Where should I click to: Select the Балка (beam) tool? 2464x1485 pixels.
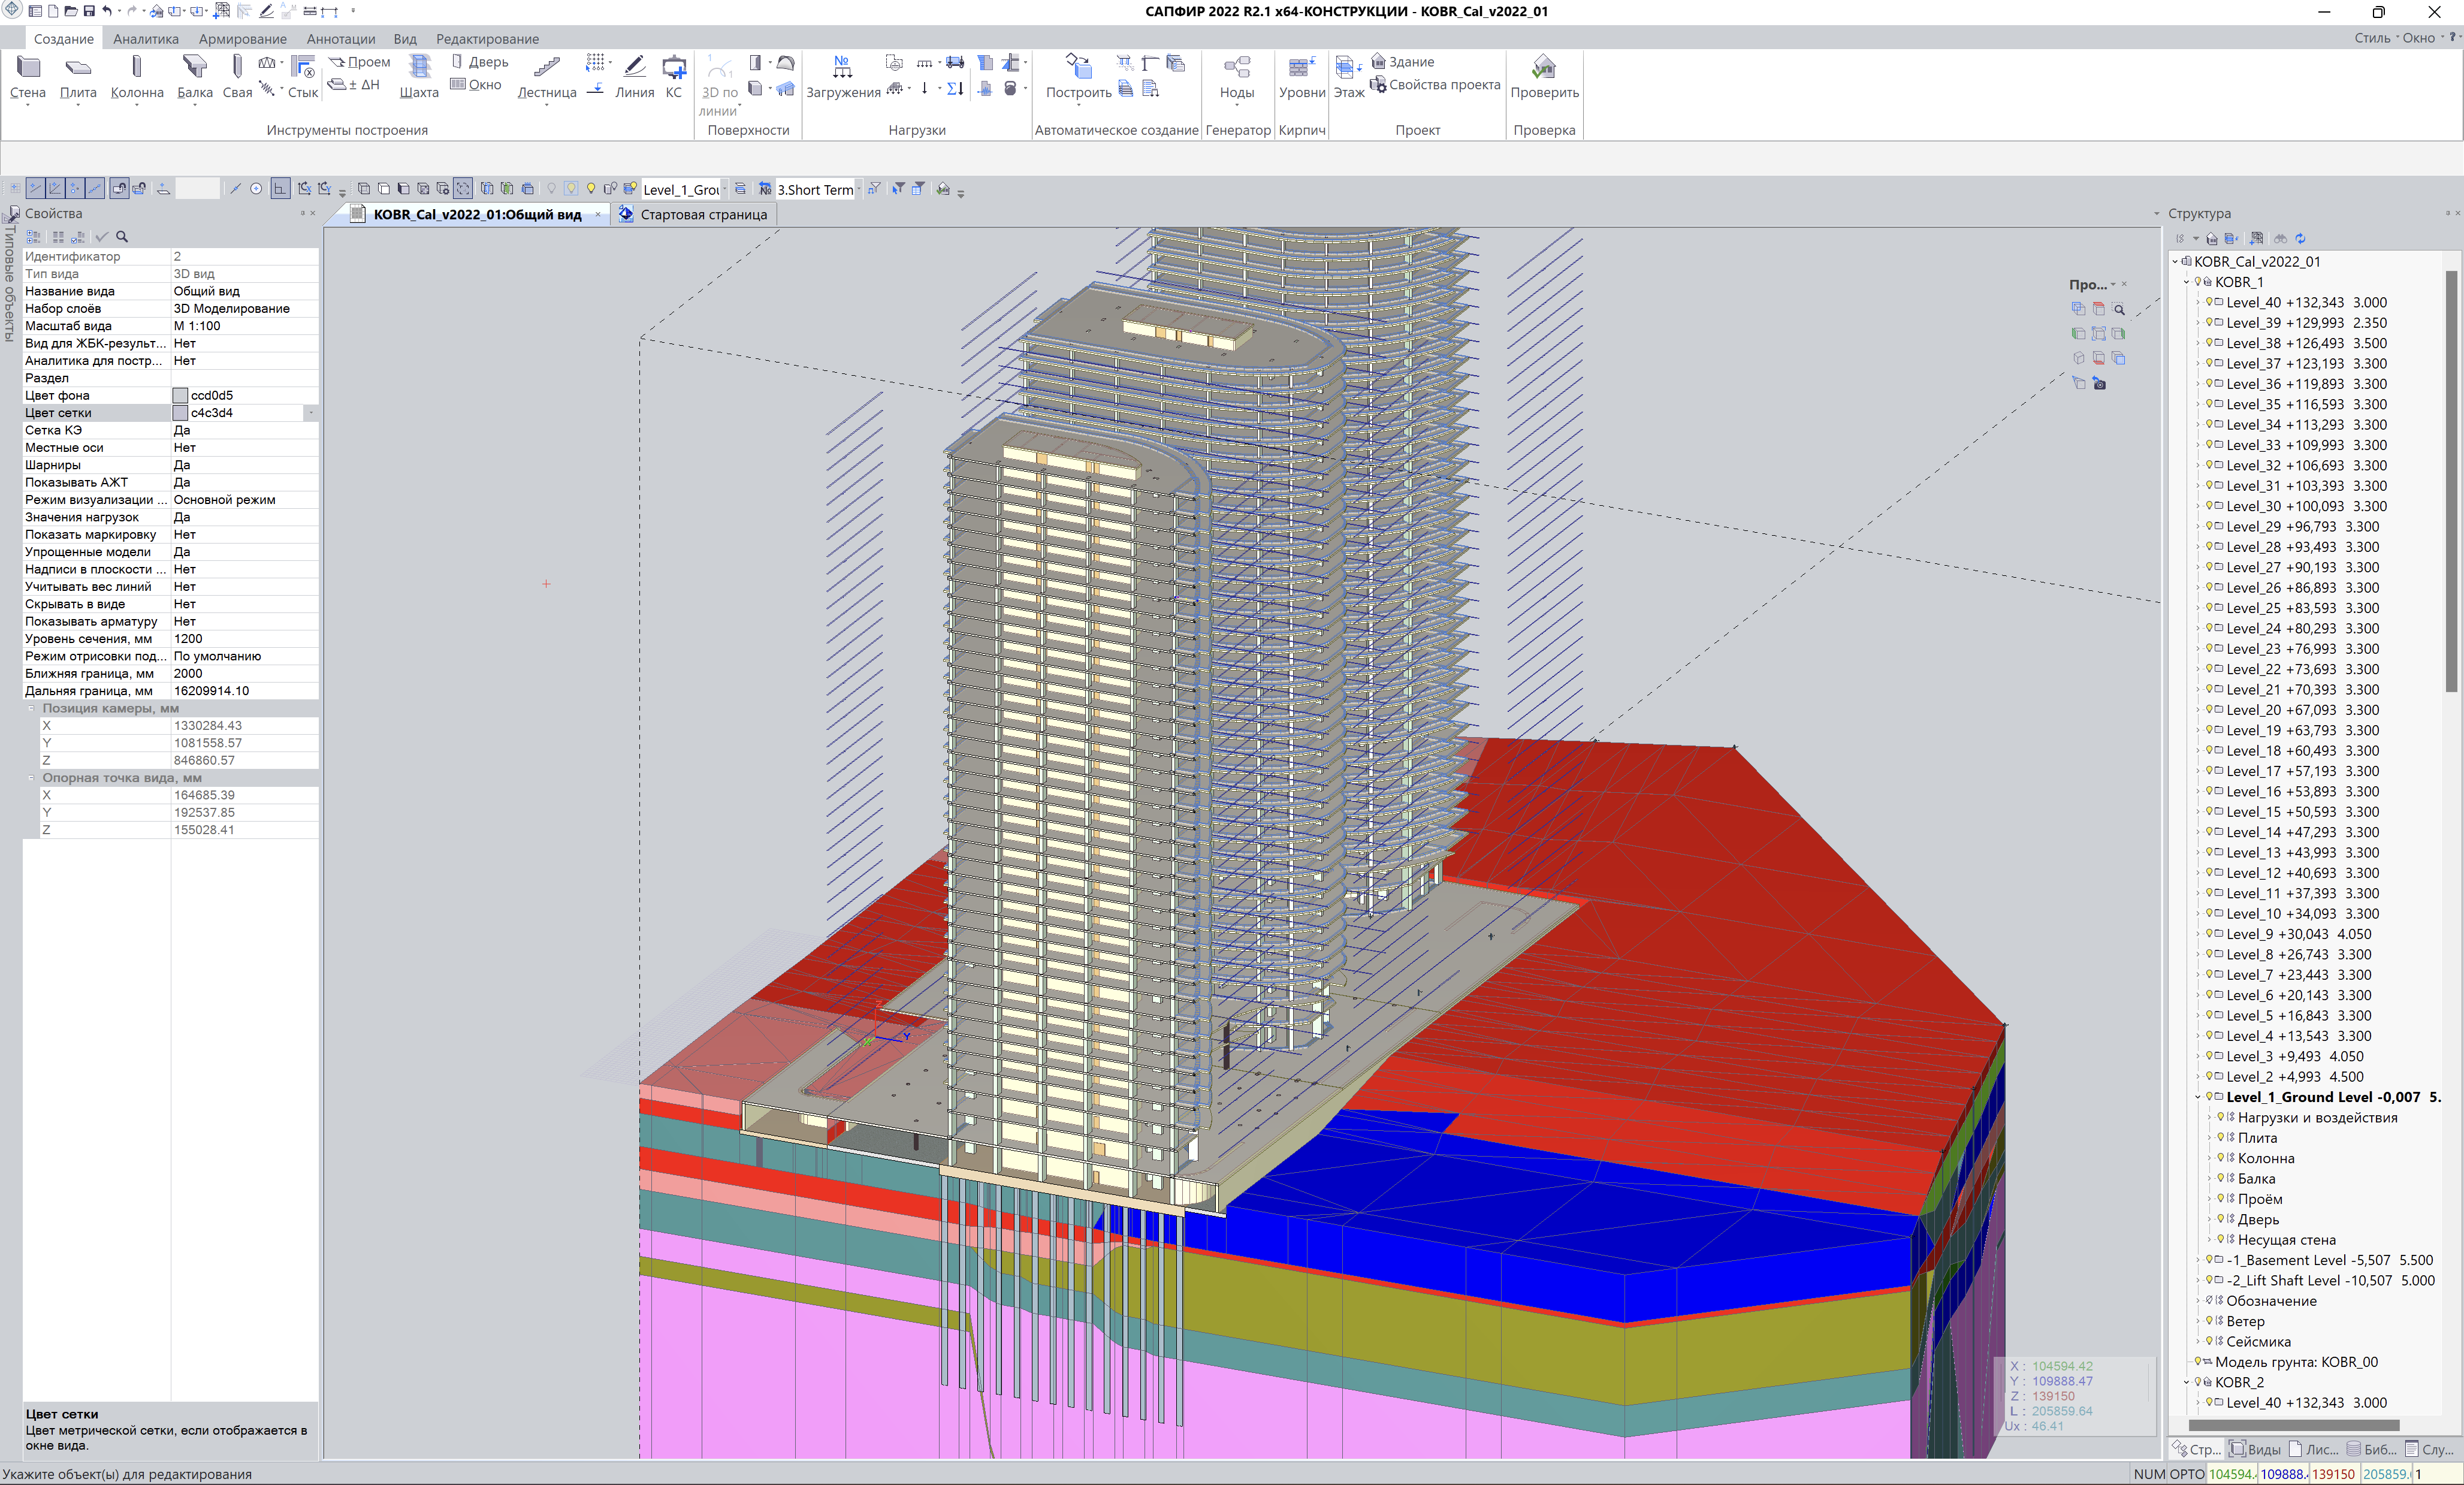[194, 76]
